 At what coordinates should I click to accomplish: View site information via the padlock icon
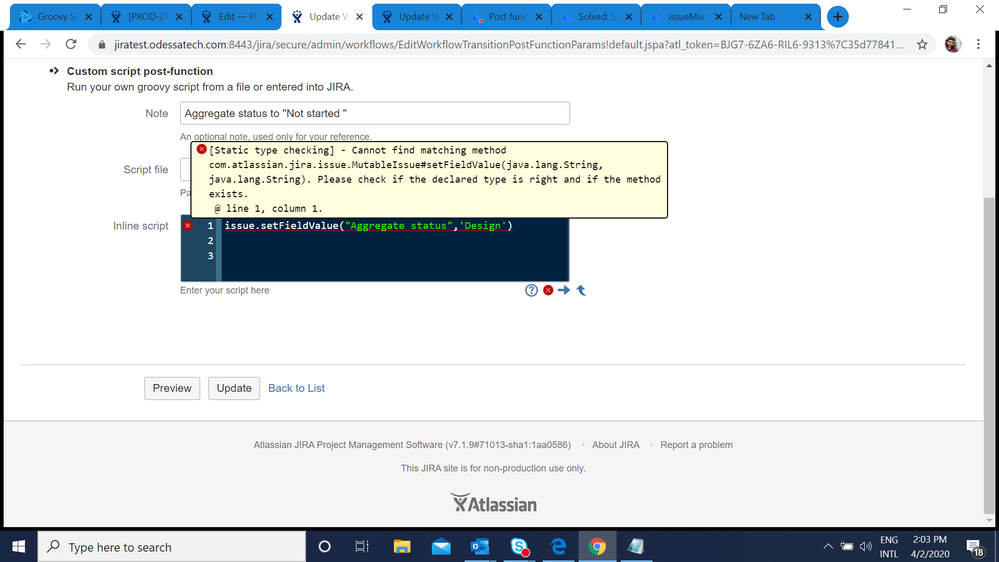coord(101,45)
